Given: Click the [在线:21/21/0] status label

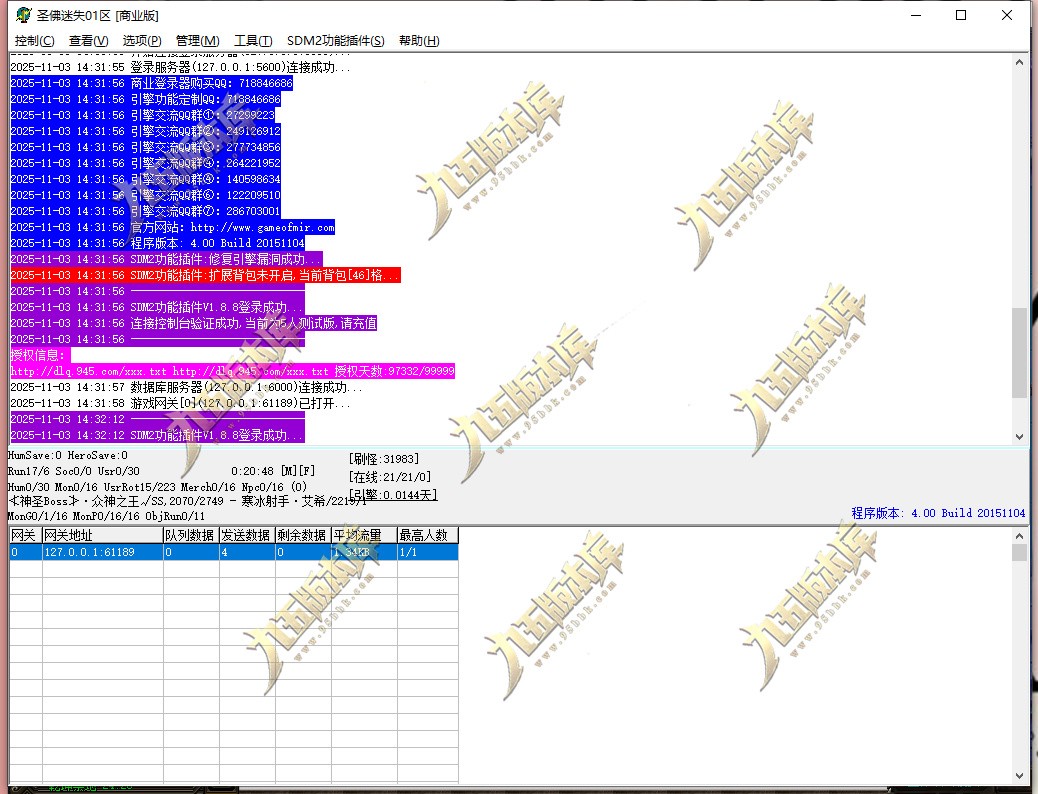Looking at the screenshot, I should tap(390, 477).
